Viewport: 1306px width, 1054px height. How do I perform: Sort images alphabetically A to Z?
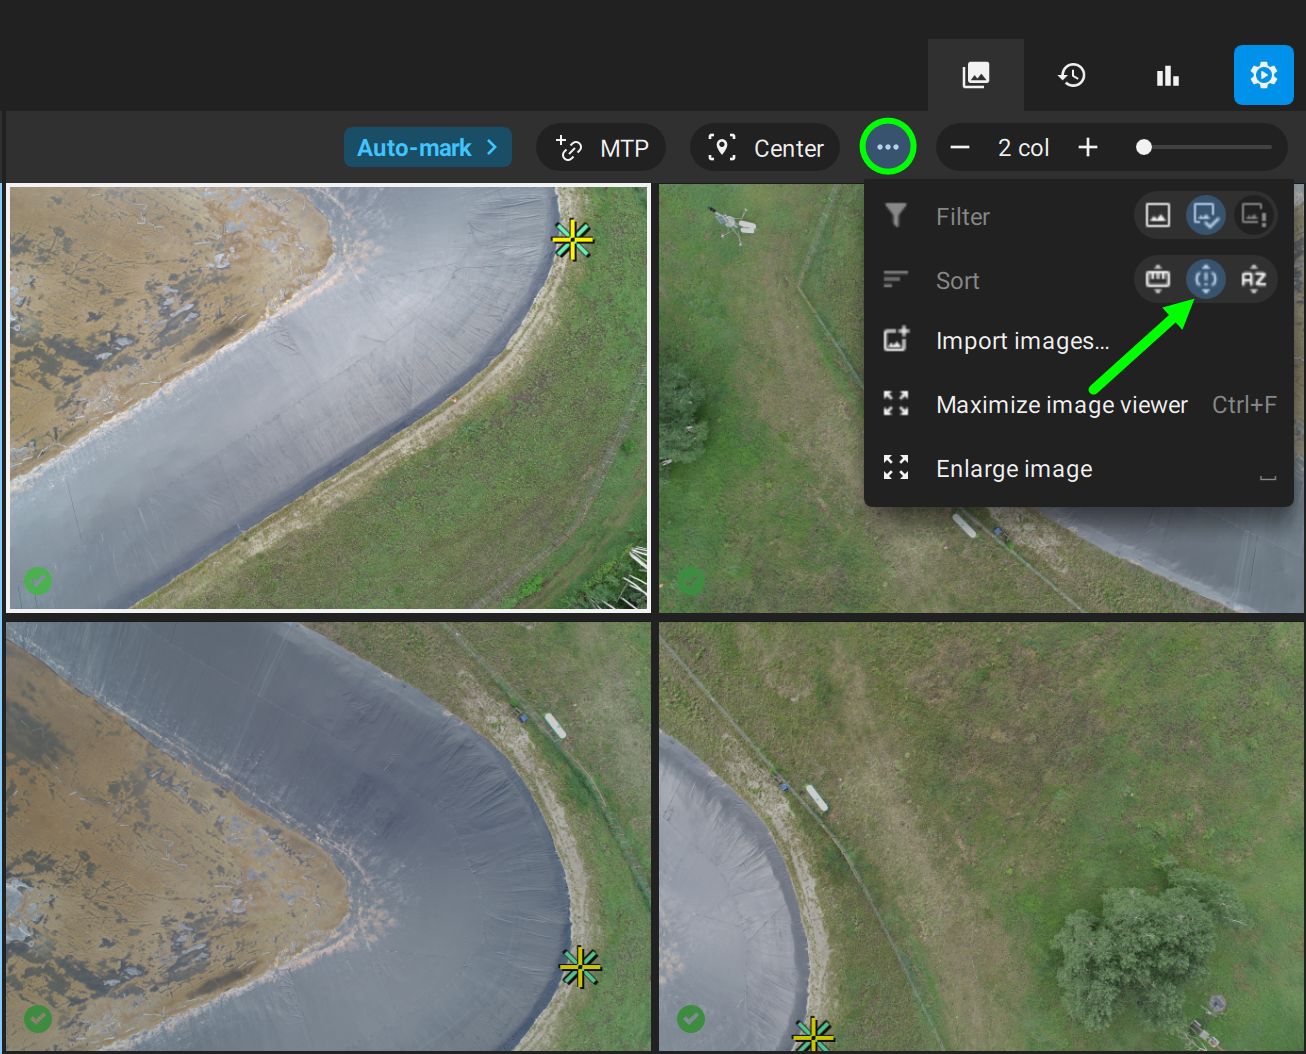click(x=1253, y=280)
